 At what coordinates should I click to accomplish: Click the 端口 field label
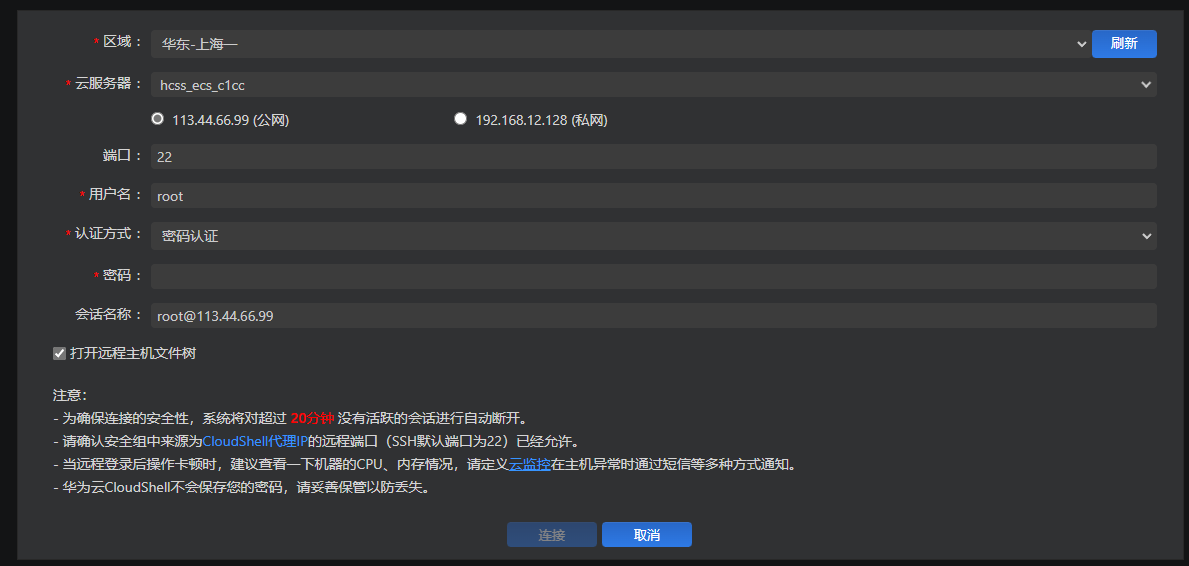[x=122, y=156]
